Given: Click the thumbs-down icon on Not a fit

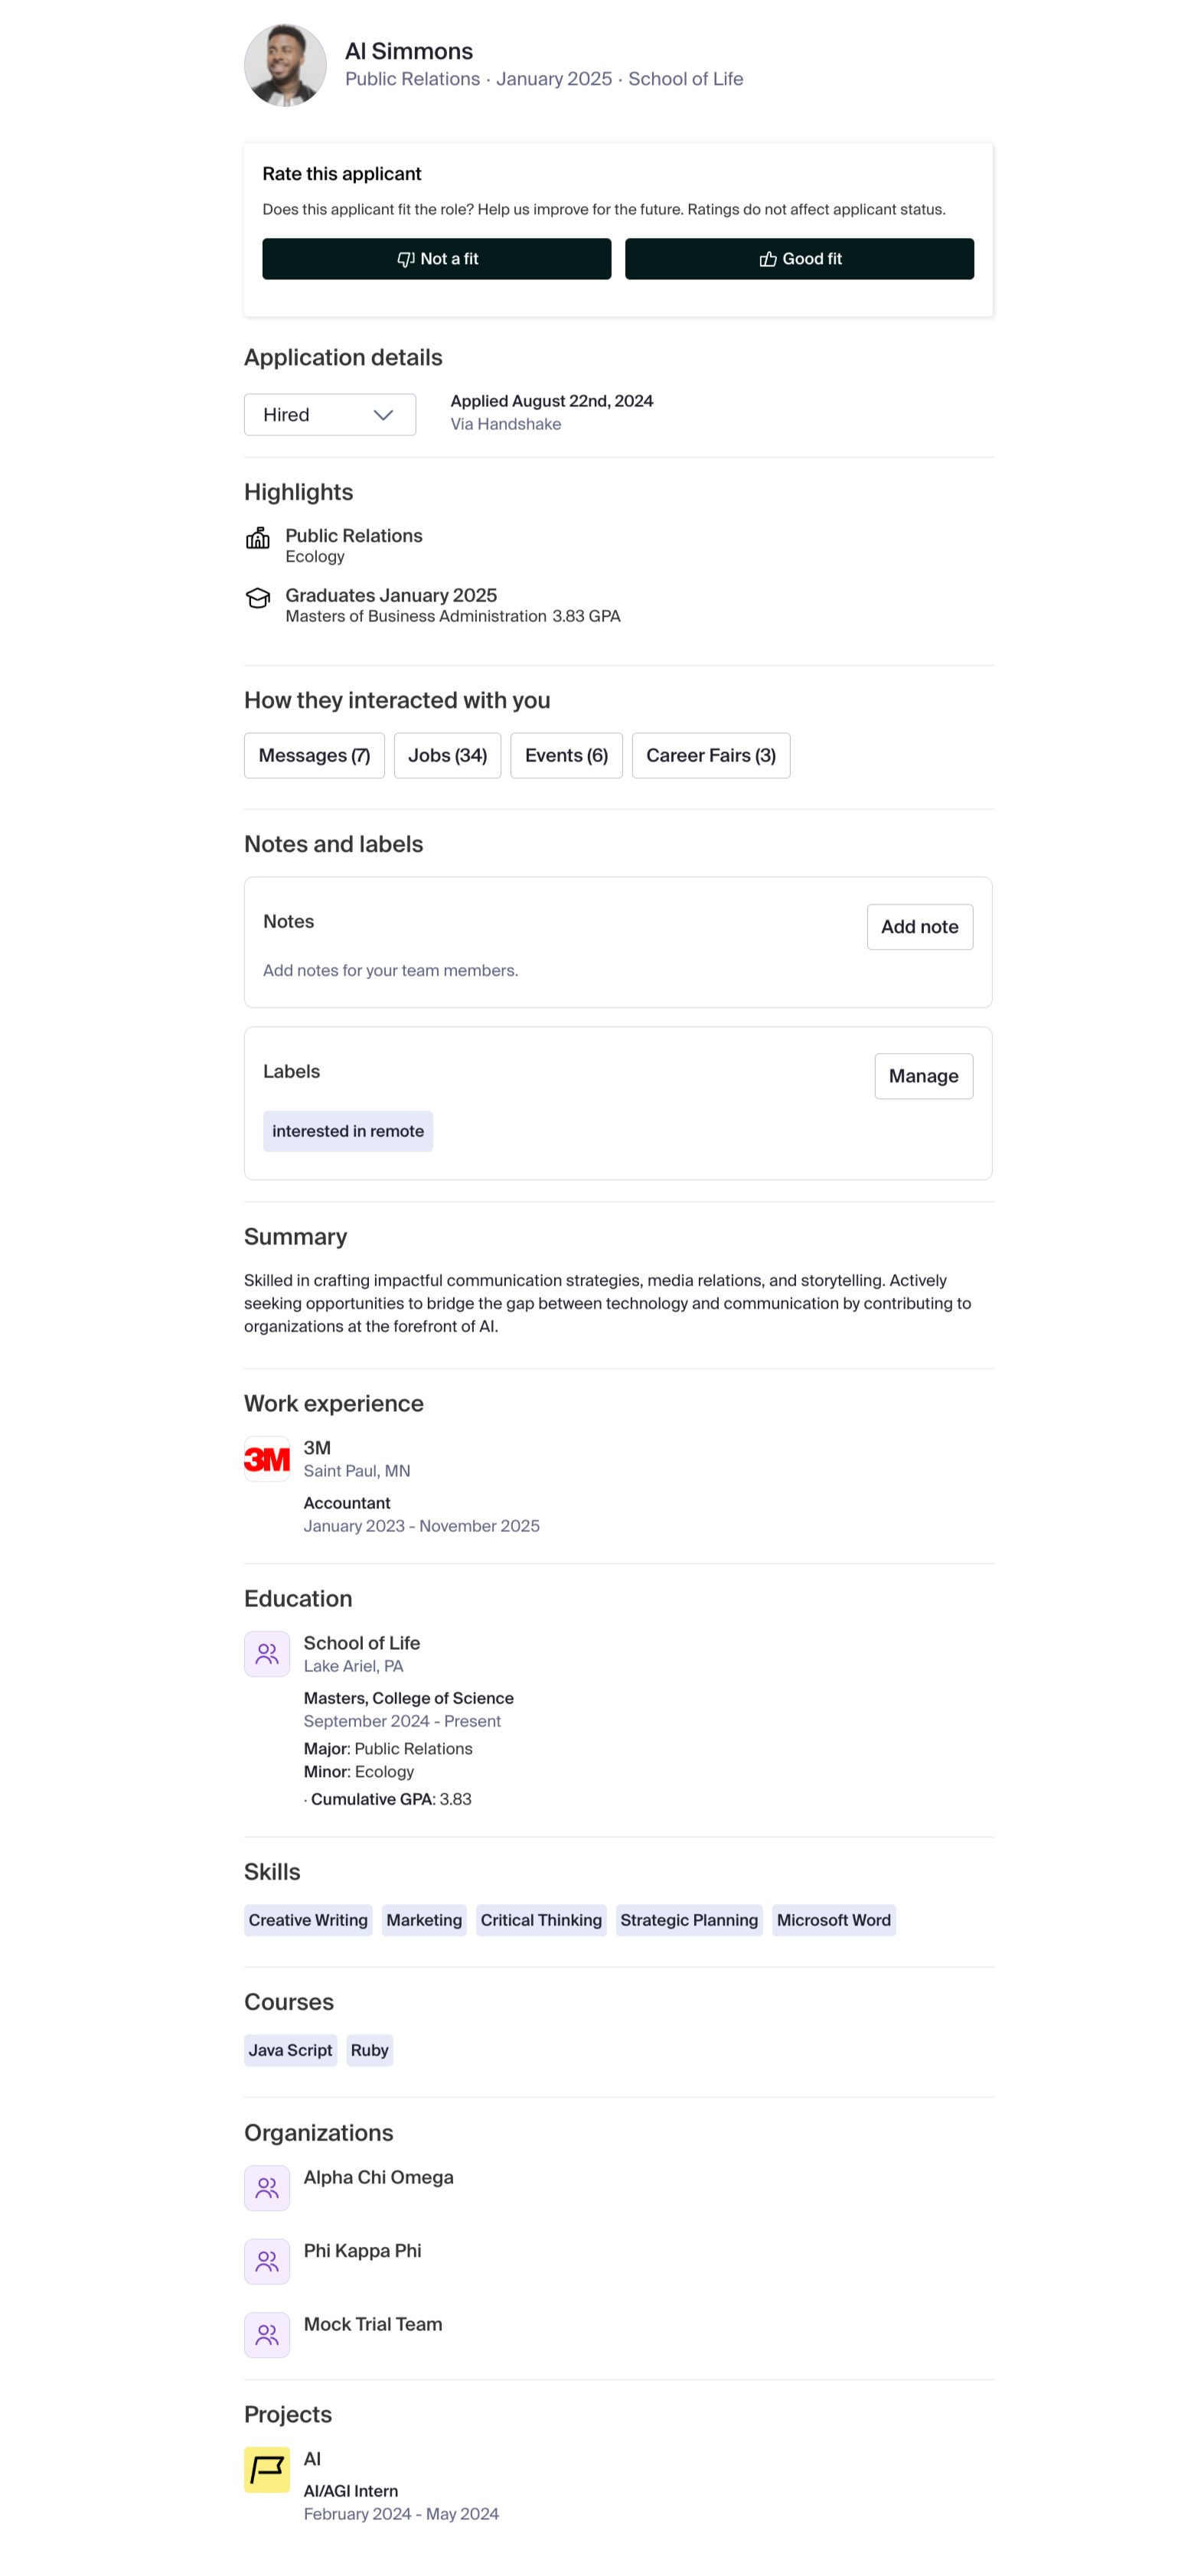Looking at the screenshot, I should [405, 259].
